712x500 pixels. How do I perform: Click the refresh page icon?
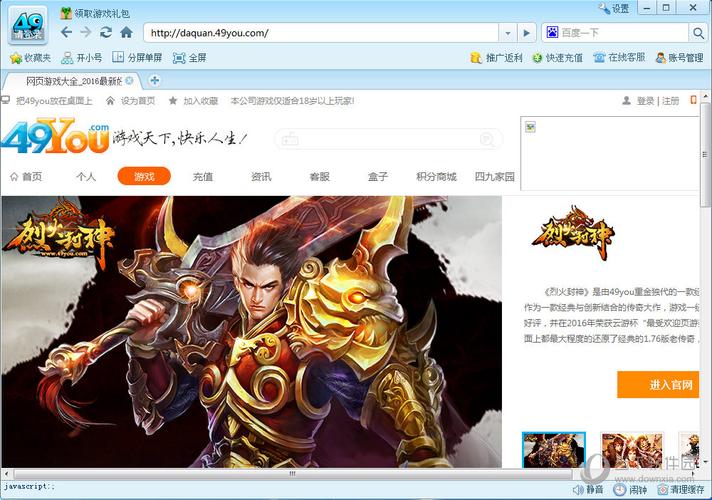(106, 33)
